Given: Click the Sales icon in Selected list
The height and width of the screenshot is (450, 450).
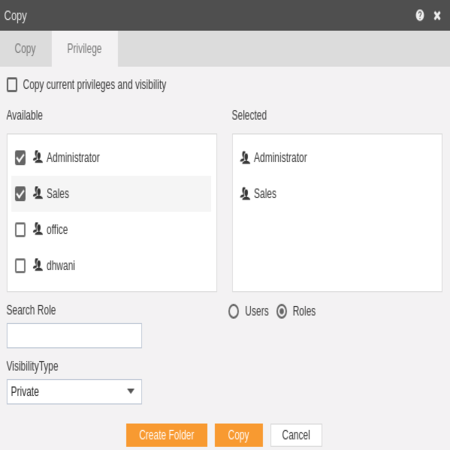Looking at the screenshot, I should point(245,193).
